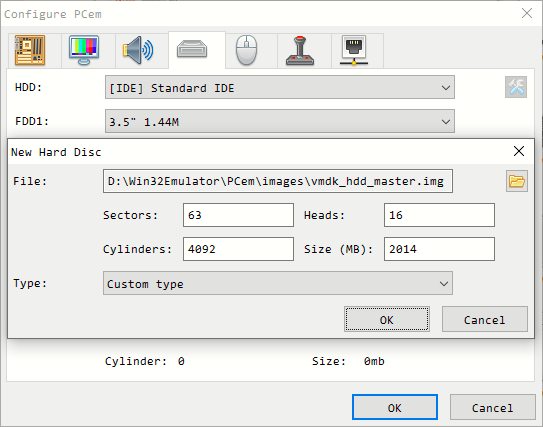Click the File path input field
543x427 pixels.
(278, 181)
